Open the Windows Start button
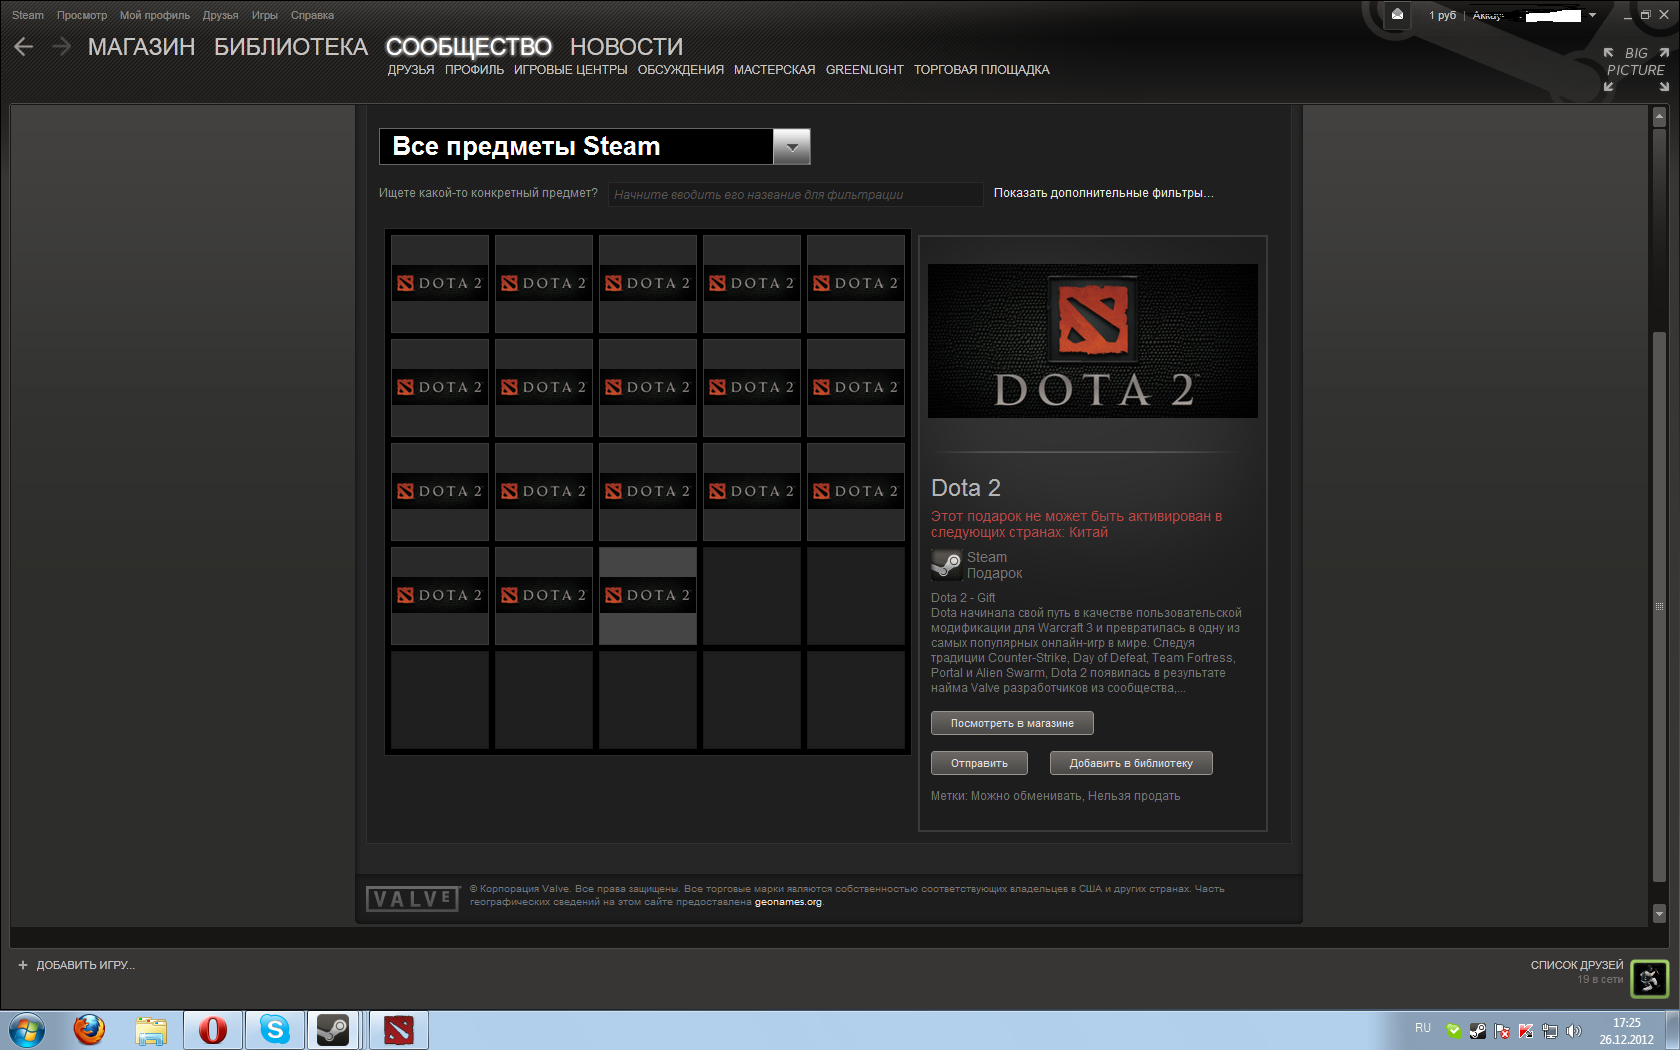The image size is (1680, 1050). 26,1030
